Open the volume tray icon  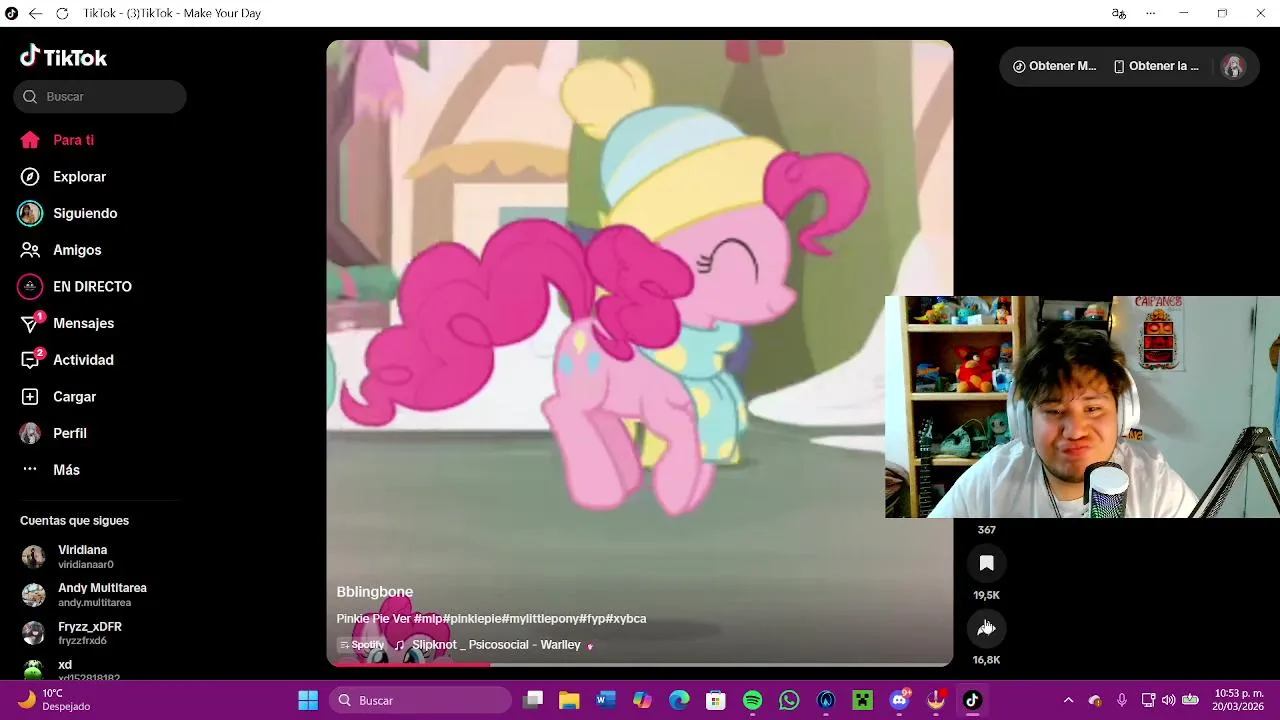(x=1168, y=700)
